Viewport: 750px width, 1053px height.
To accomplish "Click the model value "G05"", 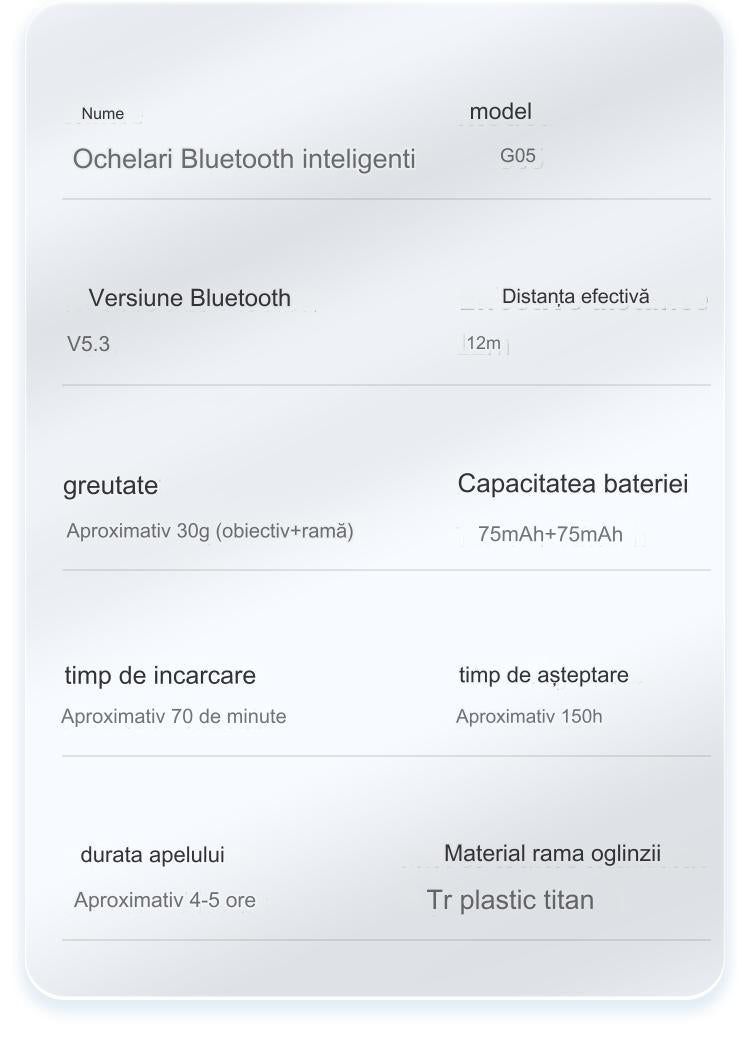I will pos(518,156).
